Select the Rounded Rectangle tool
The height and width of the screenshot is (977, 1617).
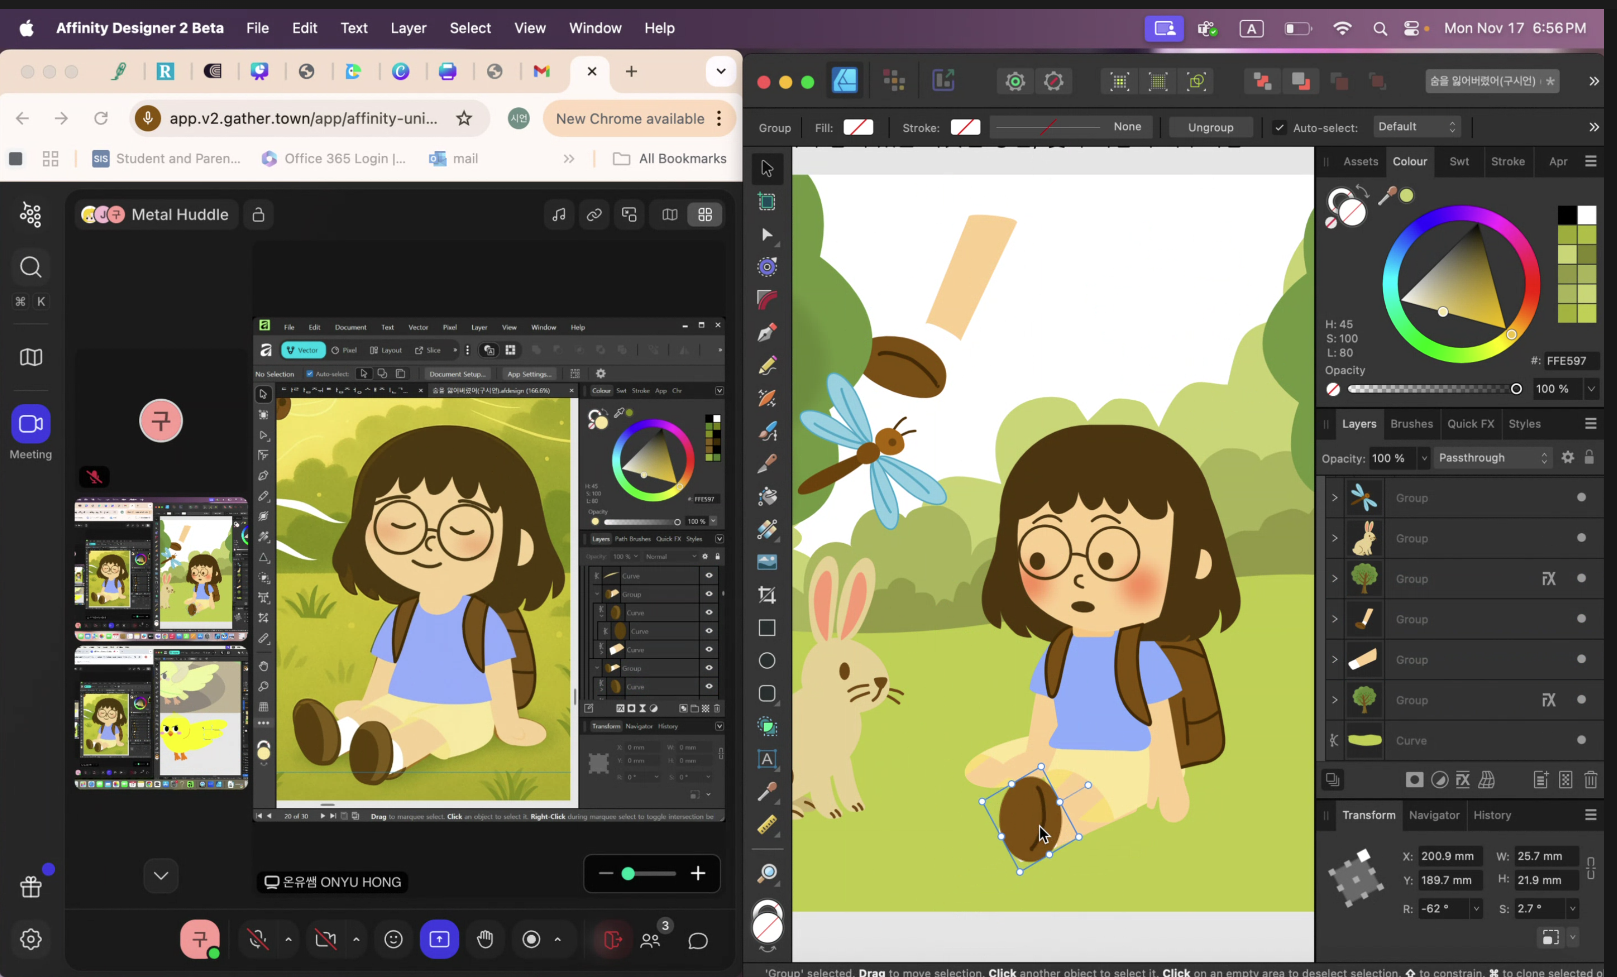[x=767, y=694]
